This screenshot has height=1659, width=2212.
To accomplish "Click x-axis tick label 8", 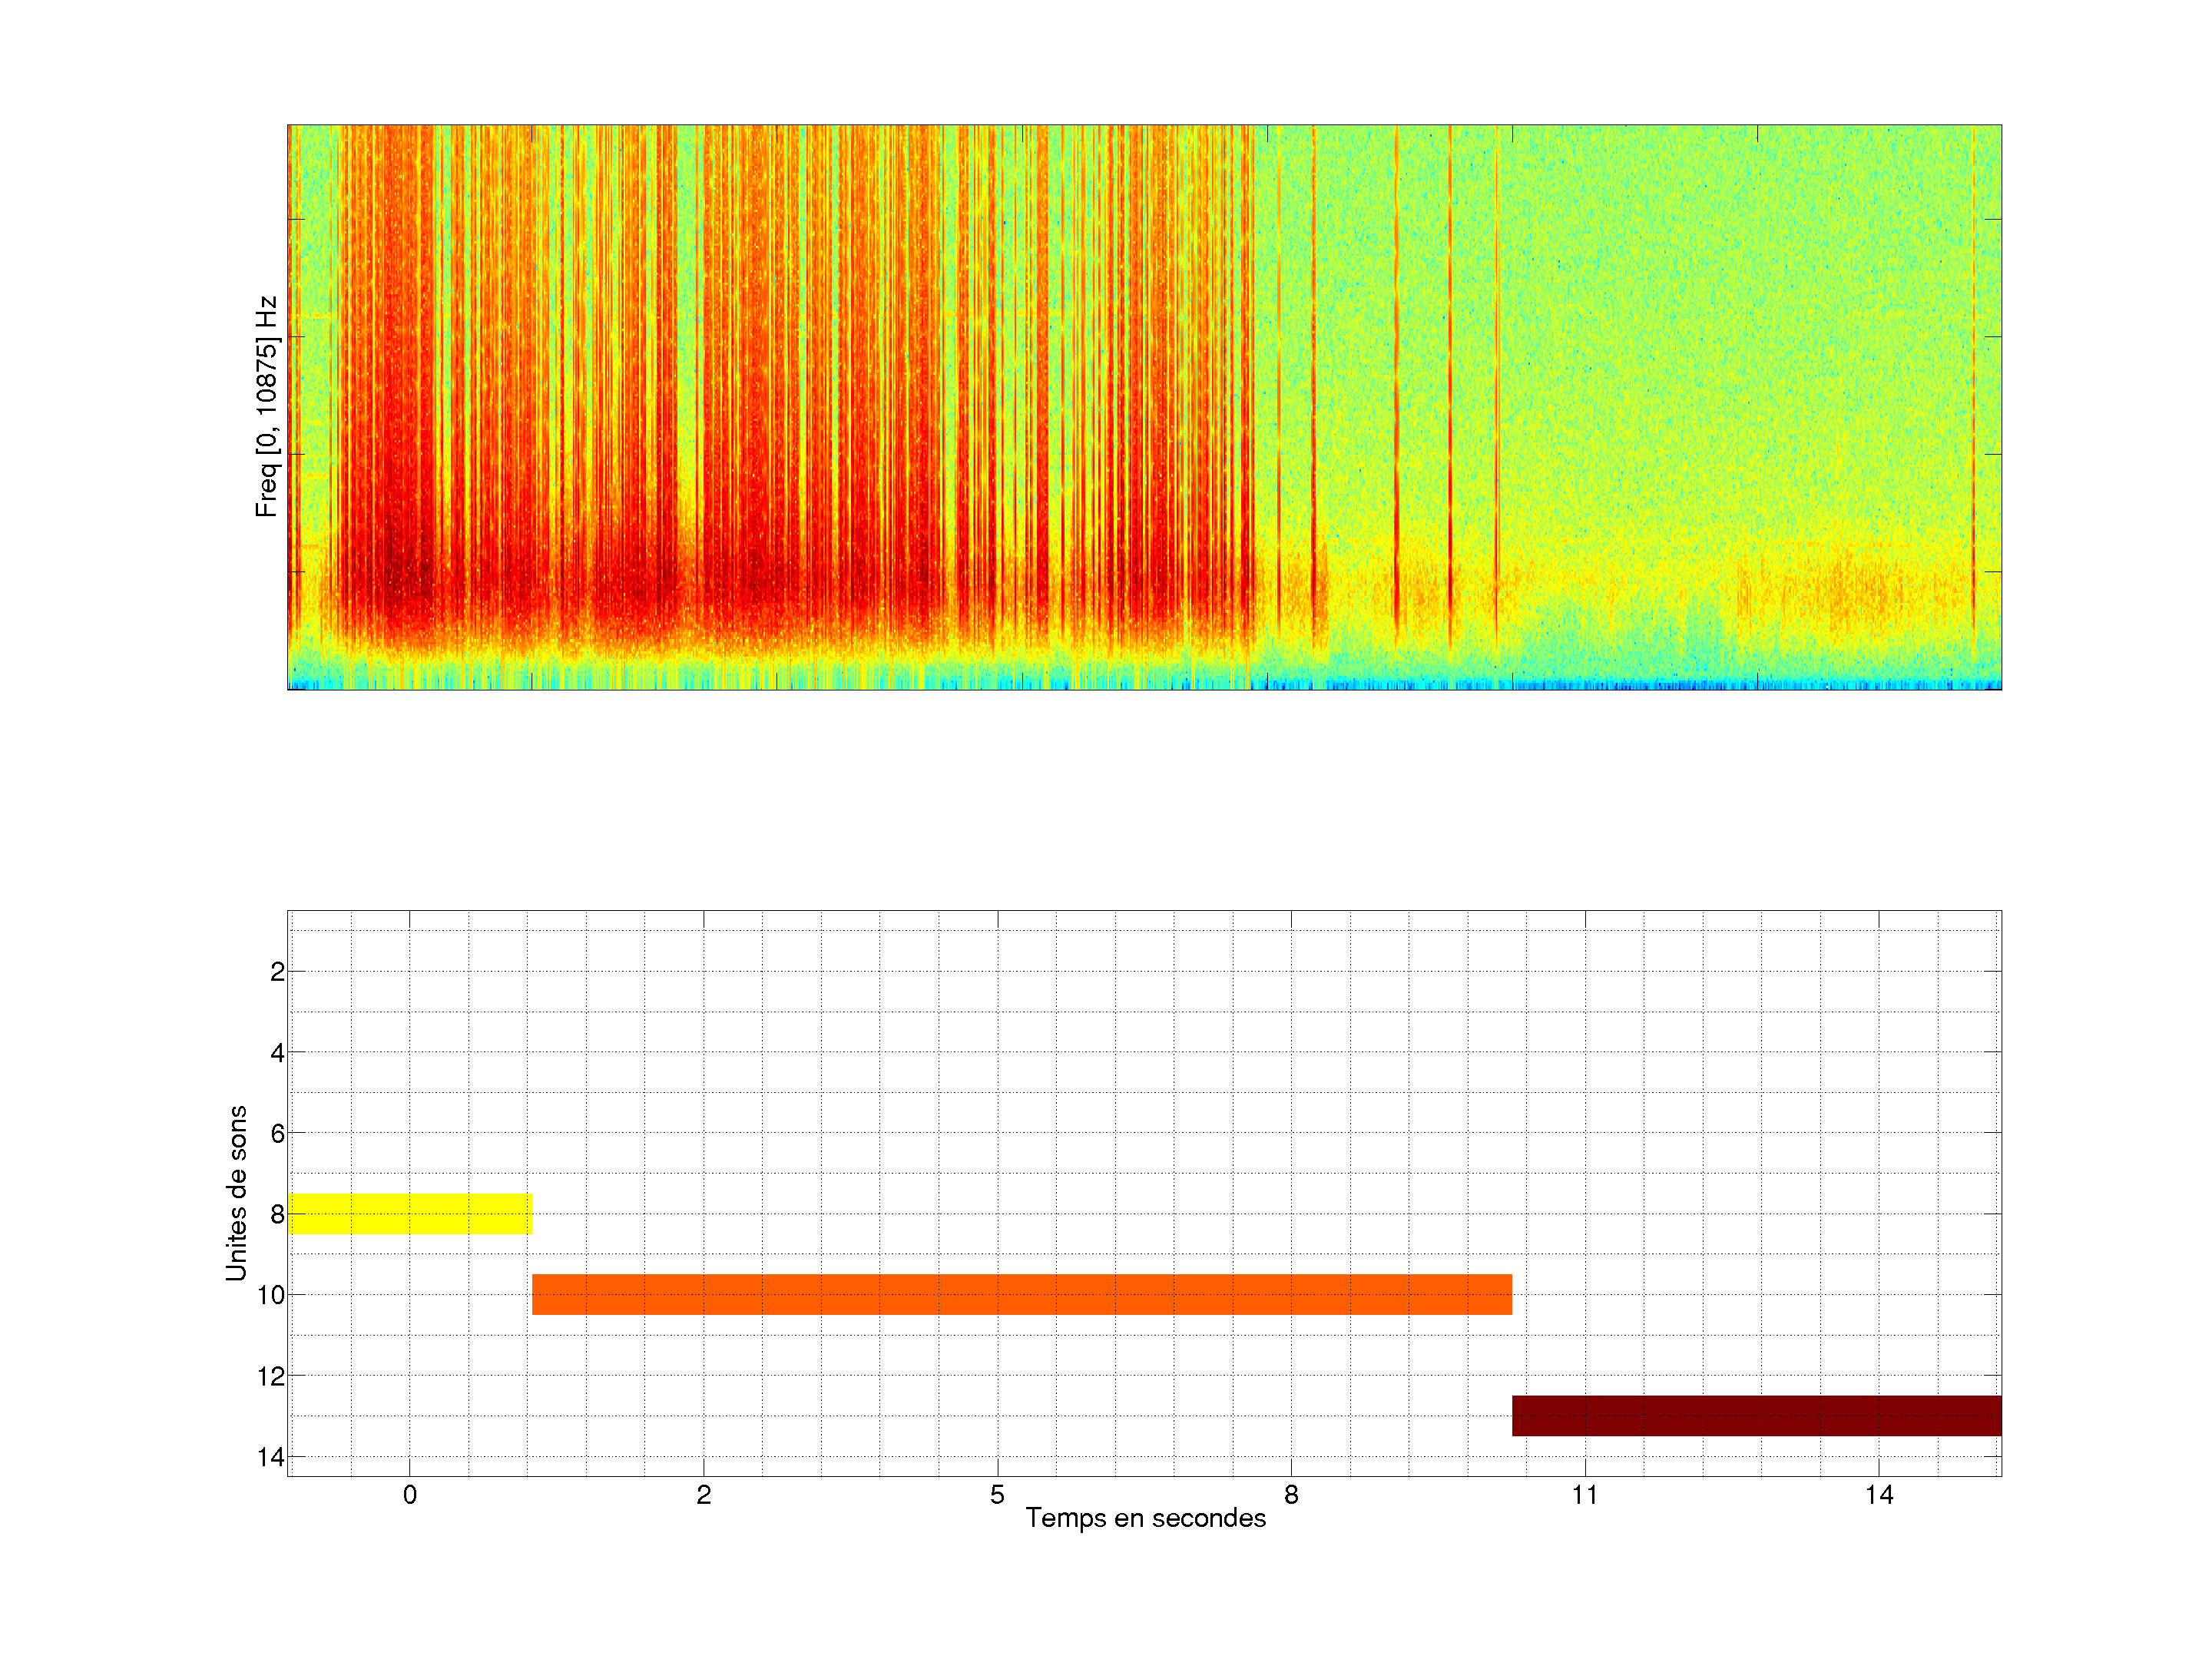I will click(1291, 1495).
